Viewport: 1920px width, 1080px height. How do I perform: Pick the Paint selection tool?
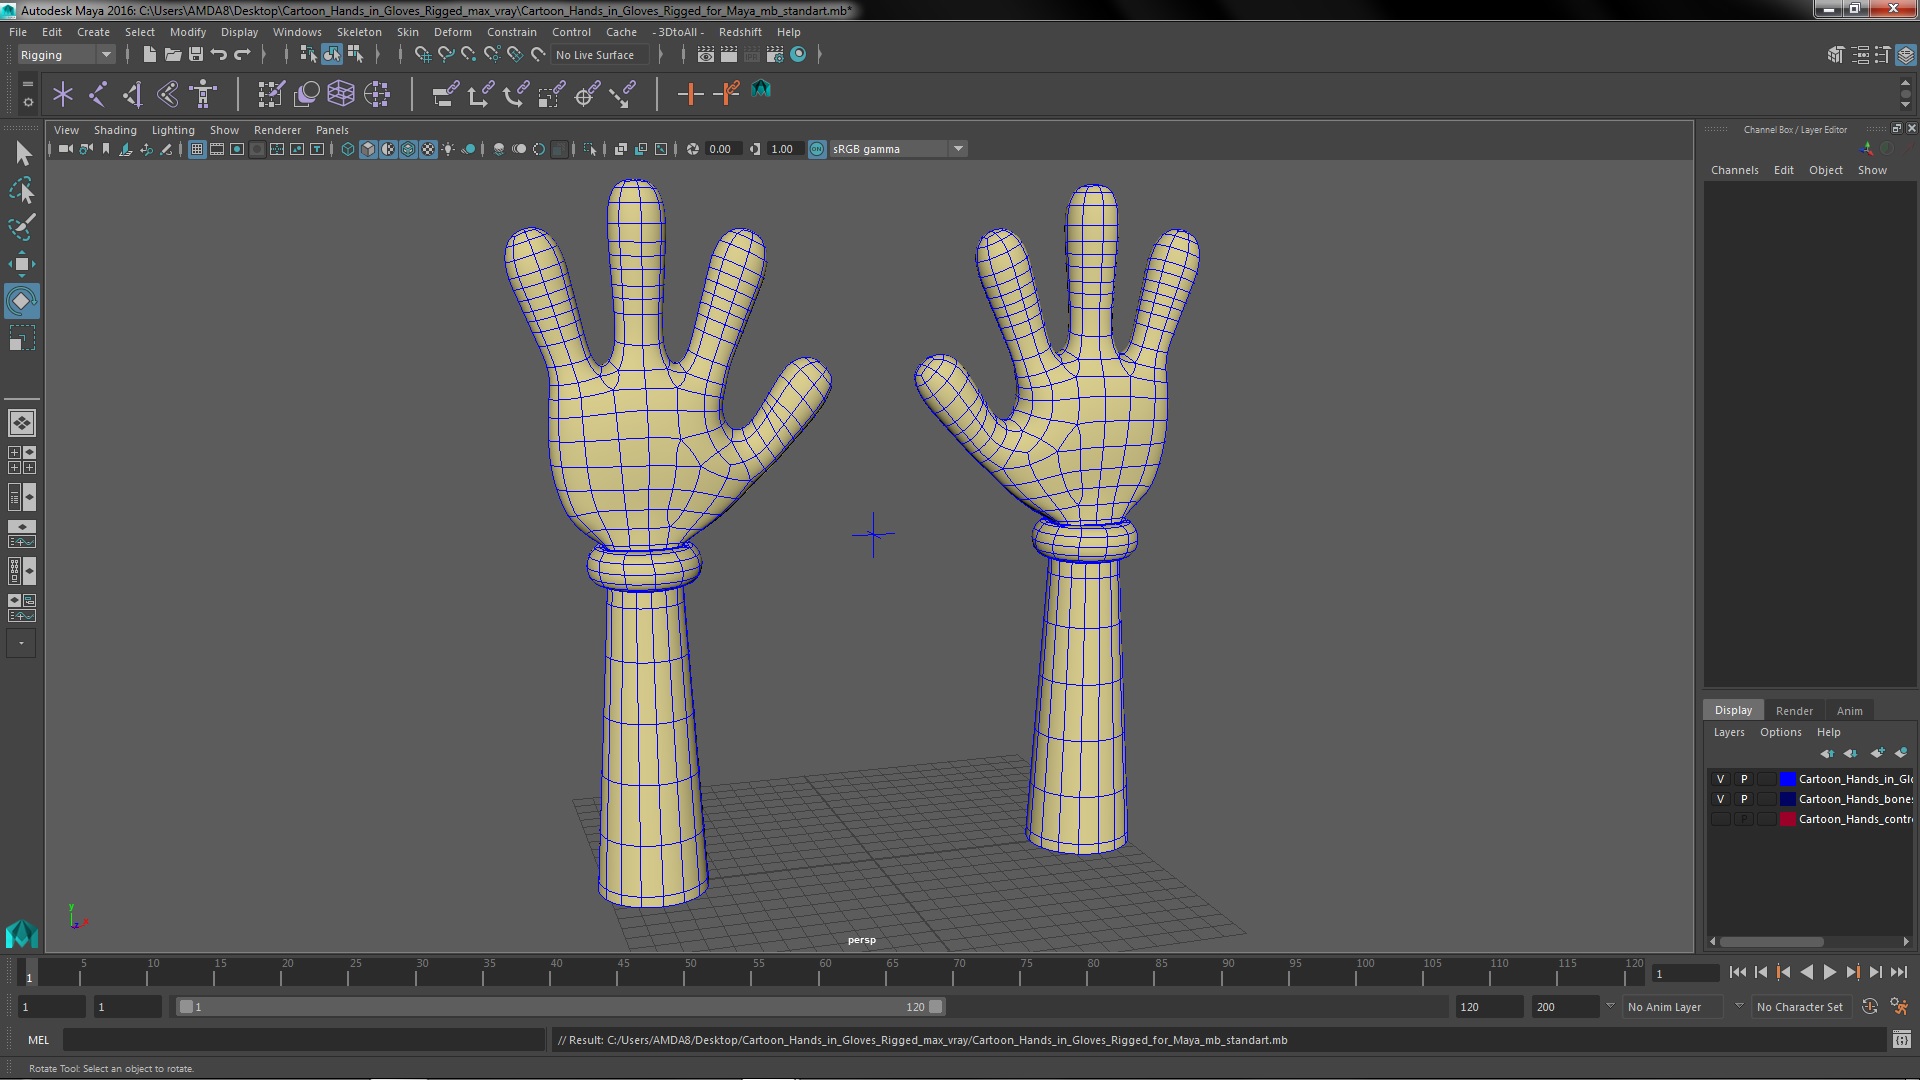22,227
